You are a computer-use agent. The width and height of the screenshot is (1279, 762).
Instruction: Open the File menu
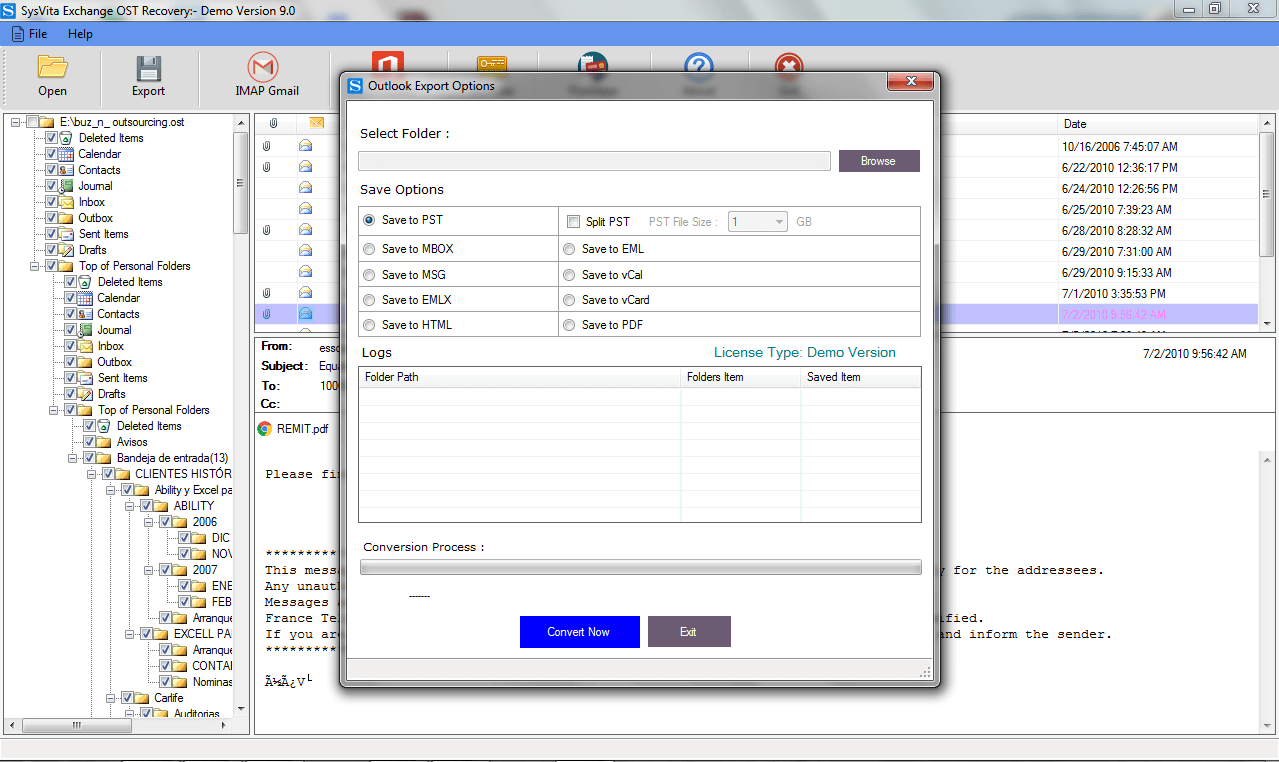point(38,34)
